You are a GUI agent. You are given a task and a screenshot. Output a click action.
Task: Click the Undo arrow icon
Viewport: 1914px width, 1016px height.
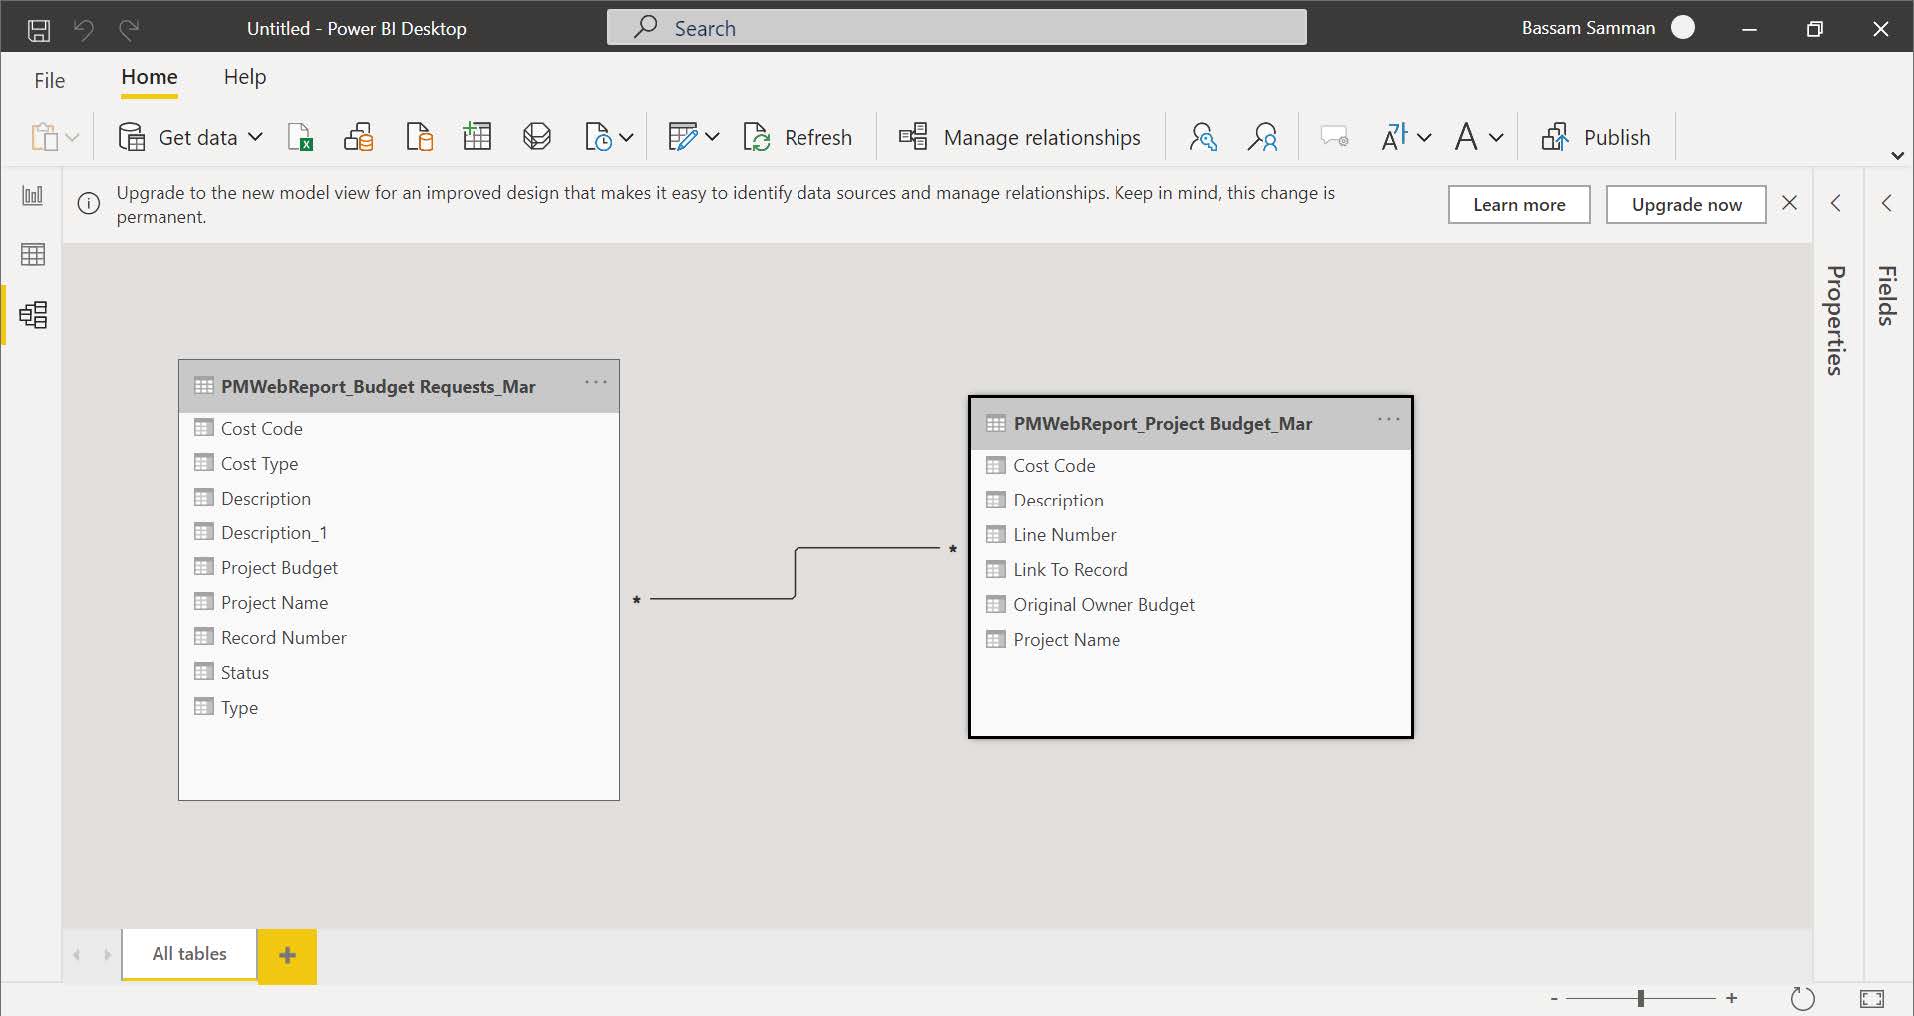coord(84,30)
